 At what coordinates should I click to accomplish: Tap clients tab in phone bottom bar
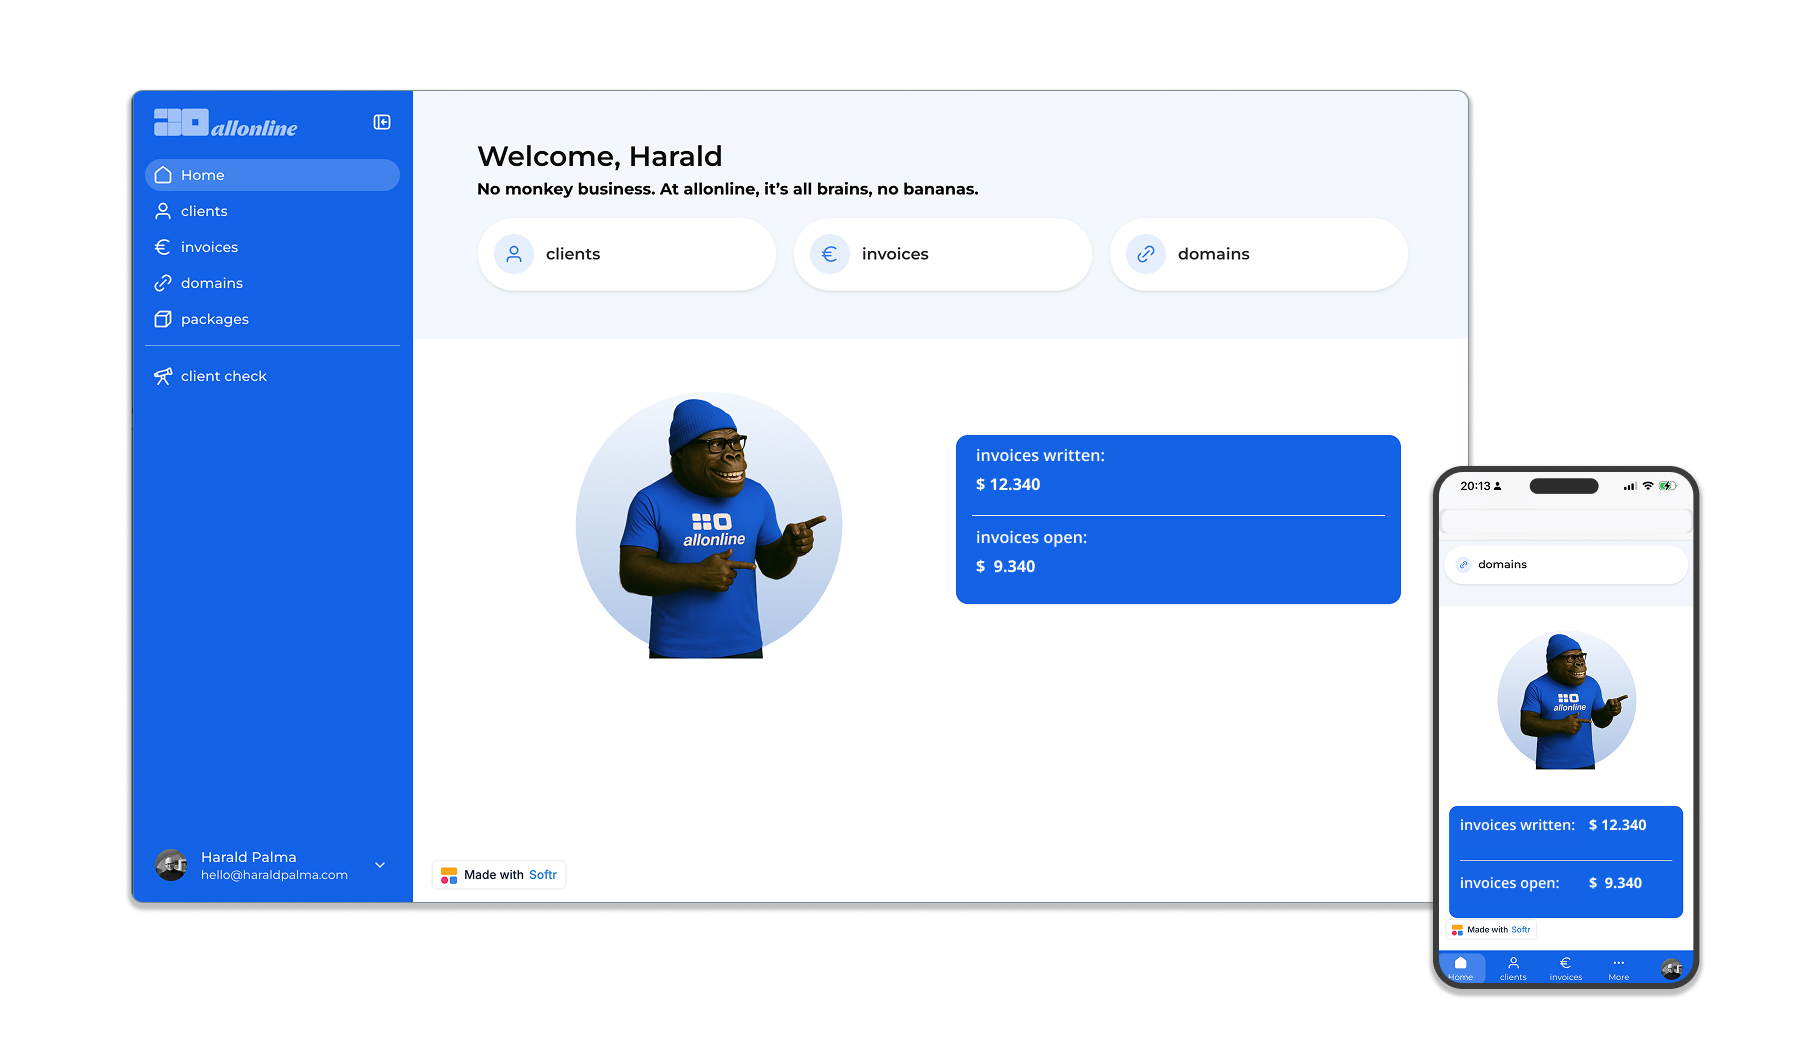(x=1513, y=968)
